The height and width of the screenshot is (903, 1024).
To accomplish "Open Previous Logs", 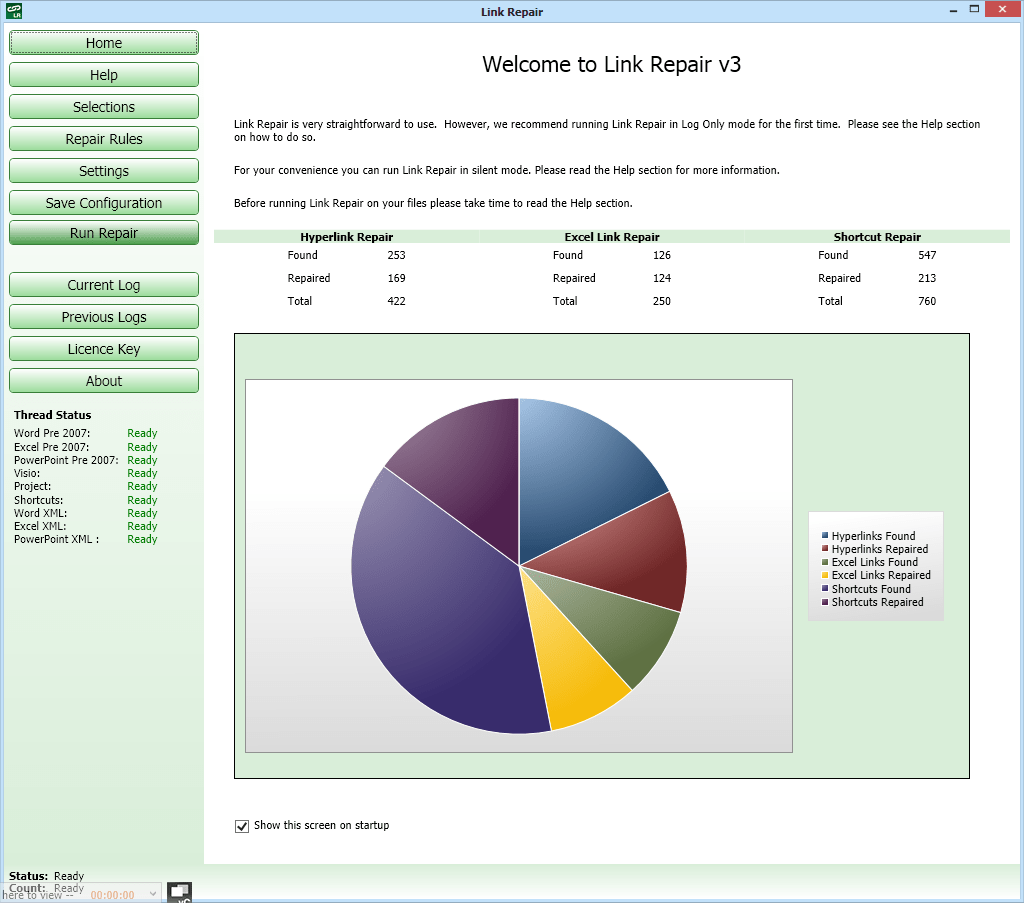I will point(104,317).
